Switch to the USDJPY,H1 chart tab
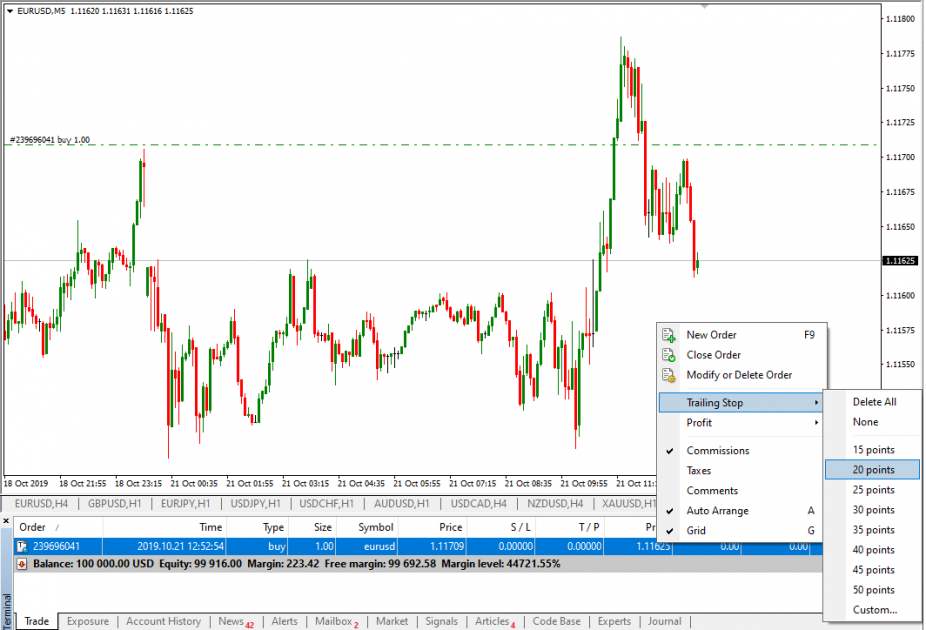The height and width of the screenshot is (630, 926). (x=255, y=504)
